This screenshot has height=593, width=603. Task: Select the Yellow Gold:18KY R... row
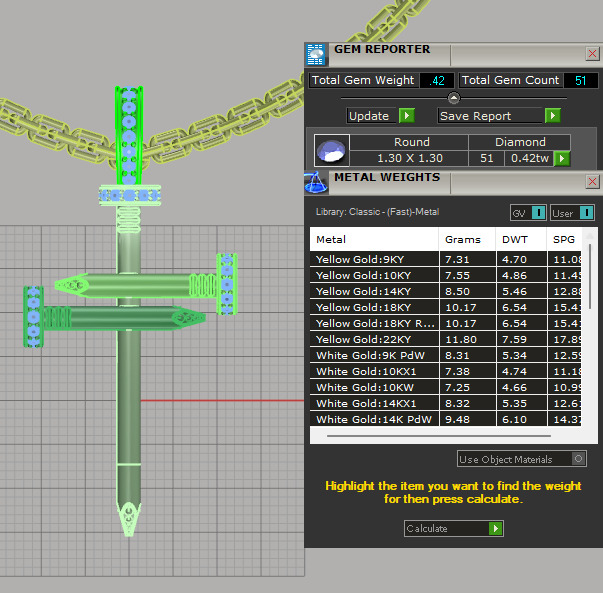445,323
